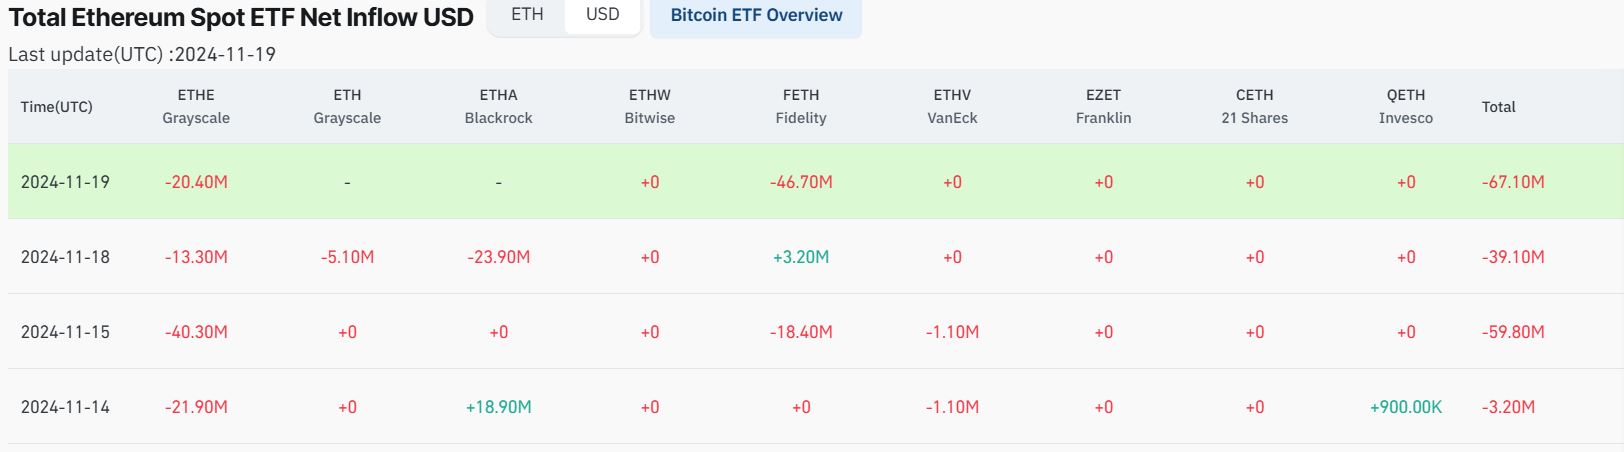The image size is (1624, 452).
Task: Click the CETH 21 Shares column header
Action: pyautogui.click(x=1254, y=107)
